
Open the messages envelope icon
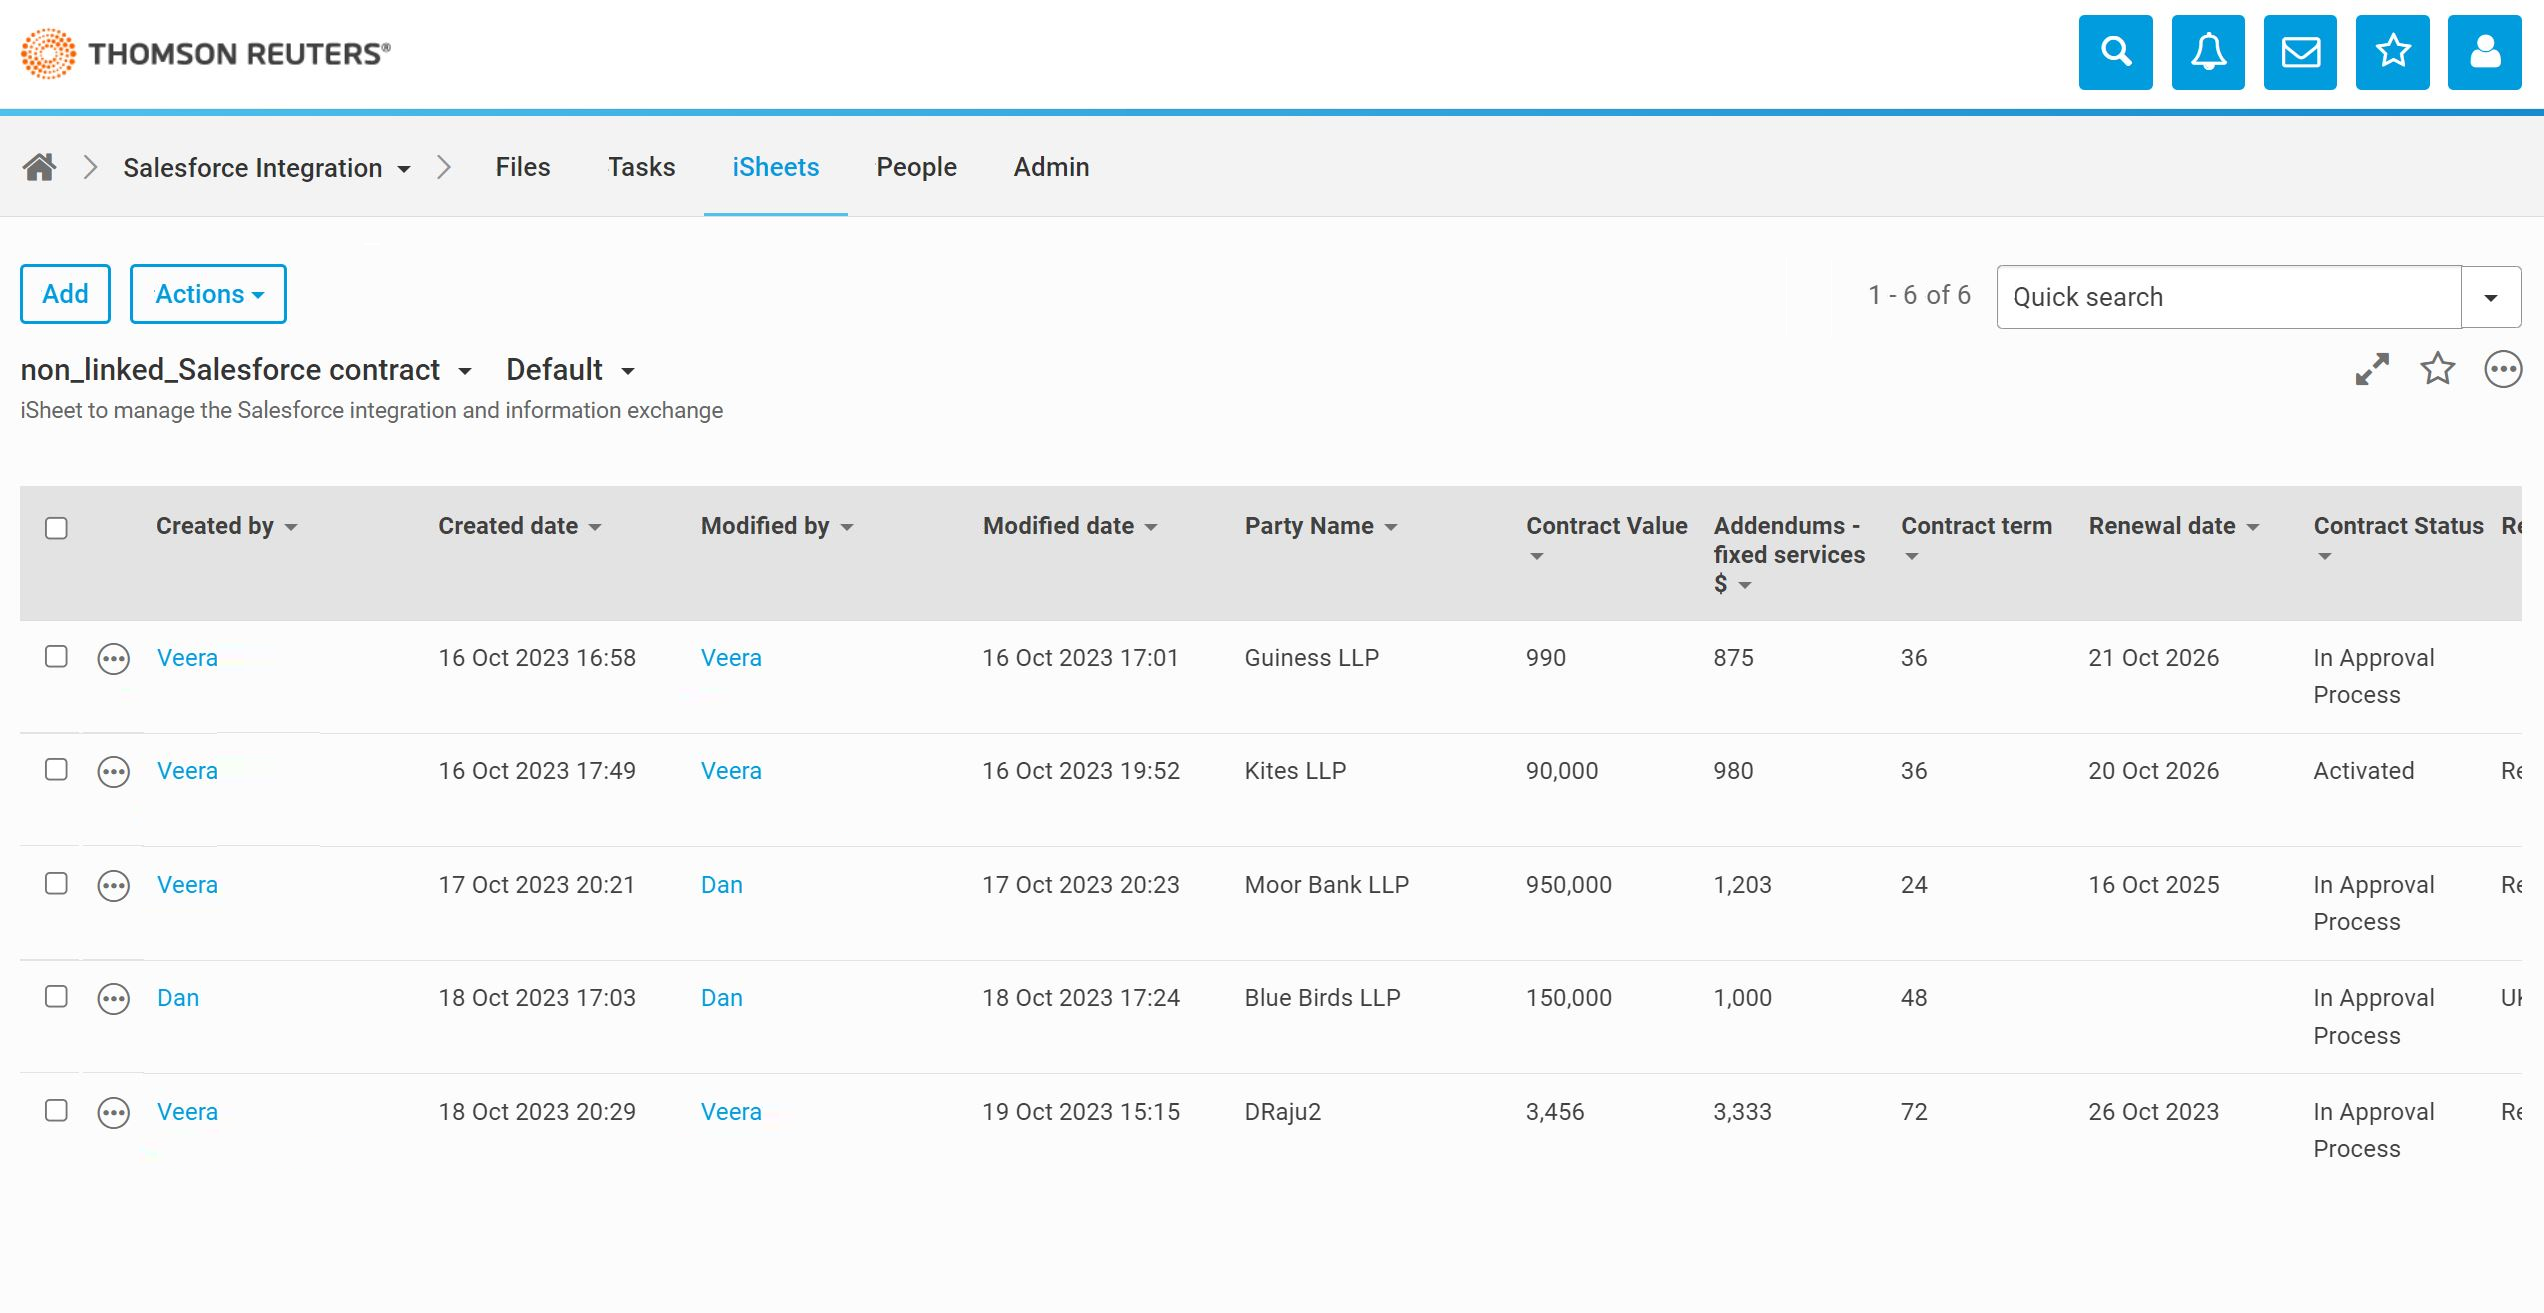[2300, 52]
